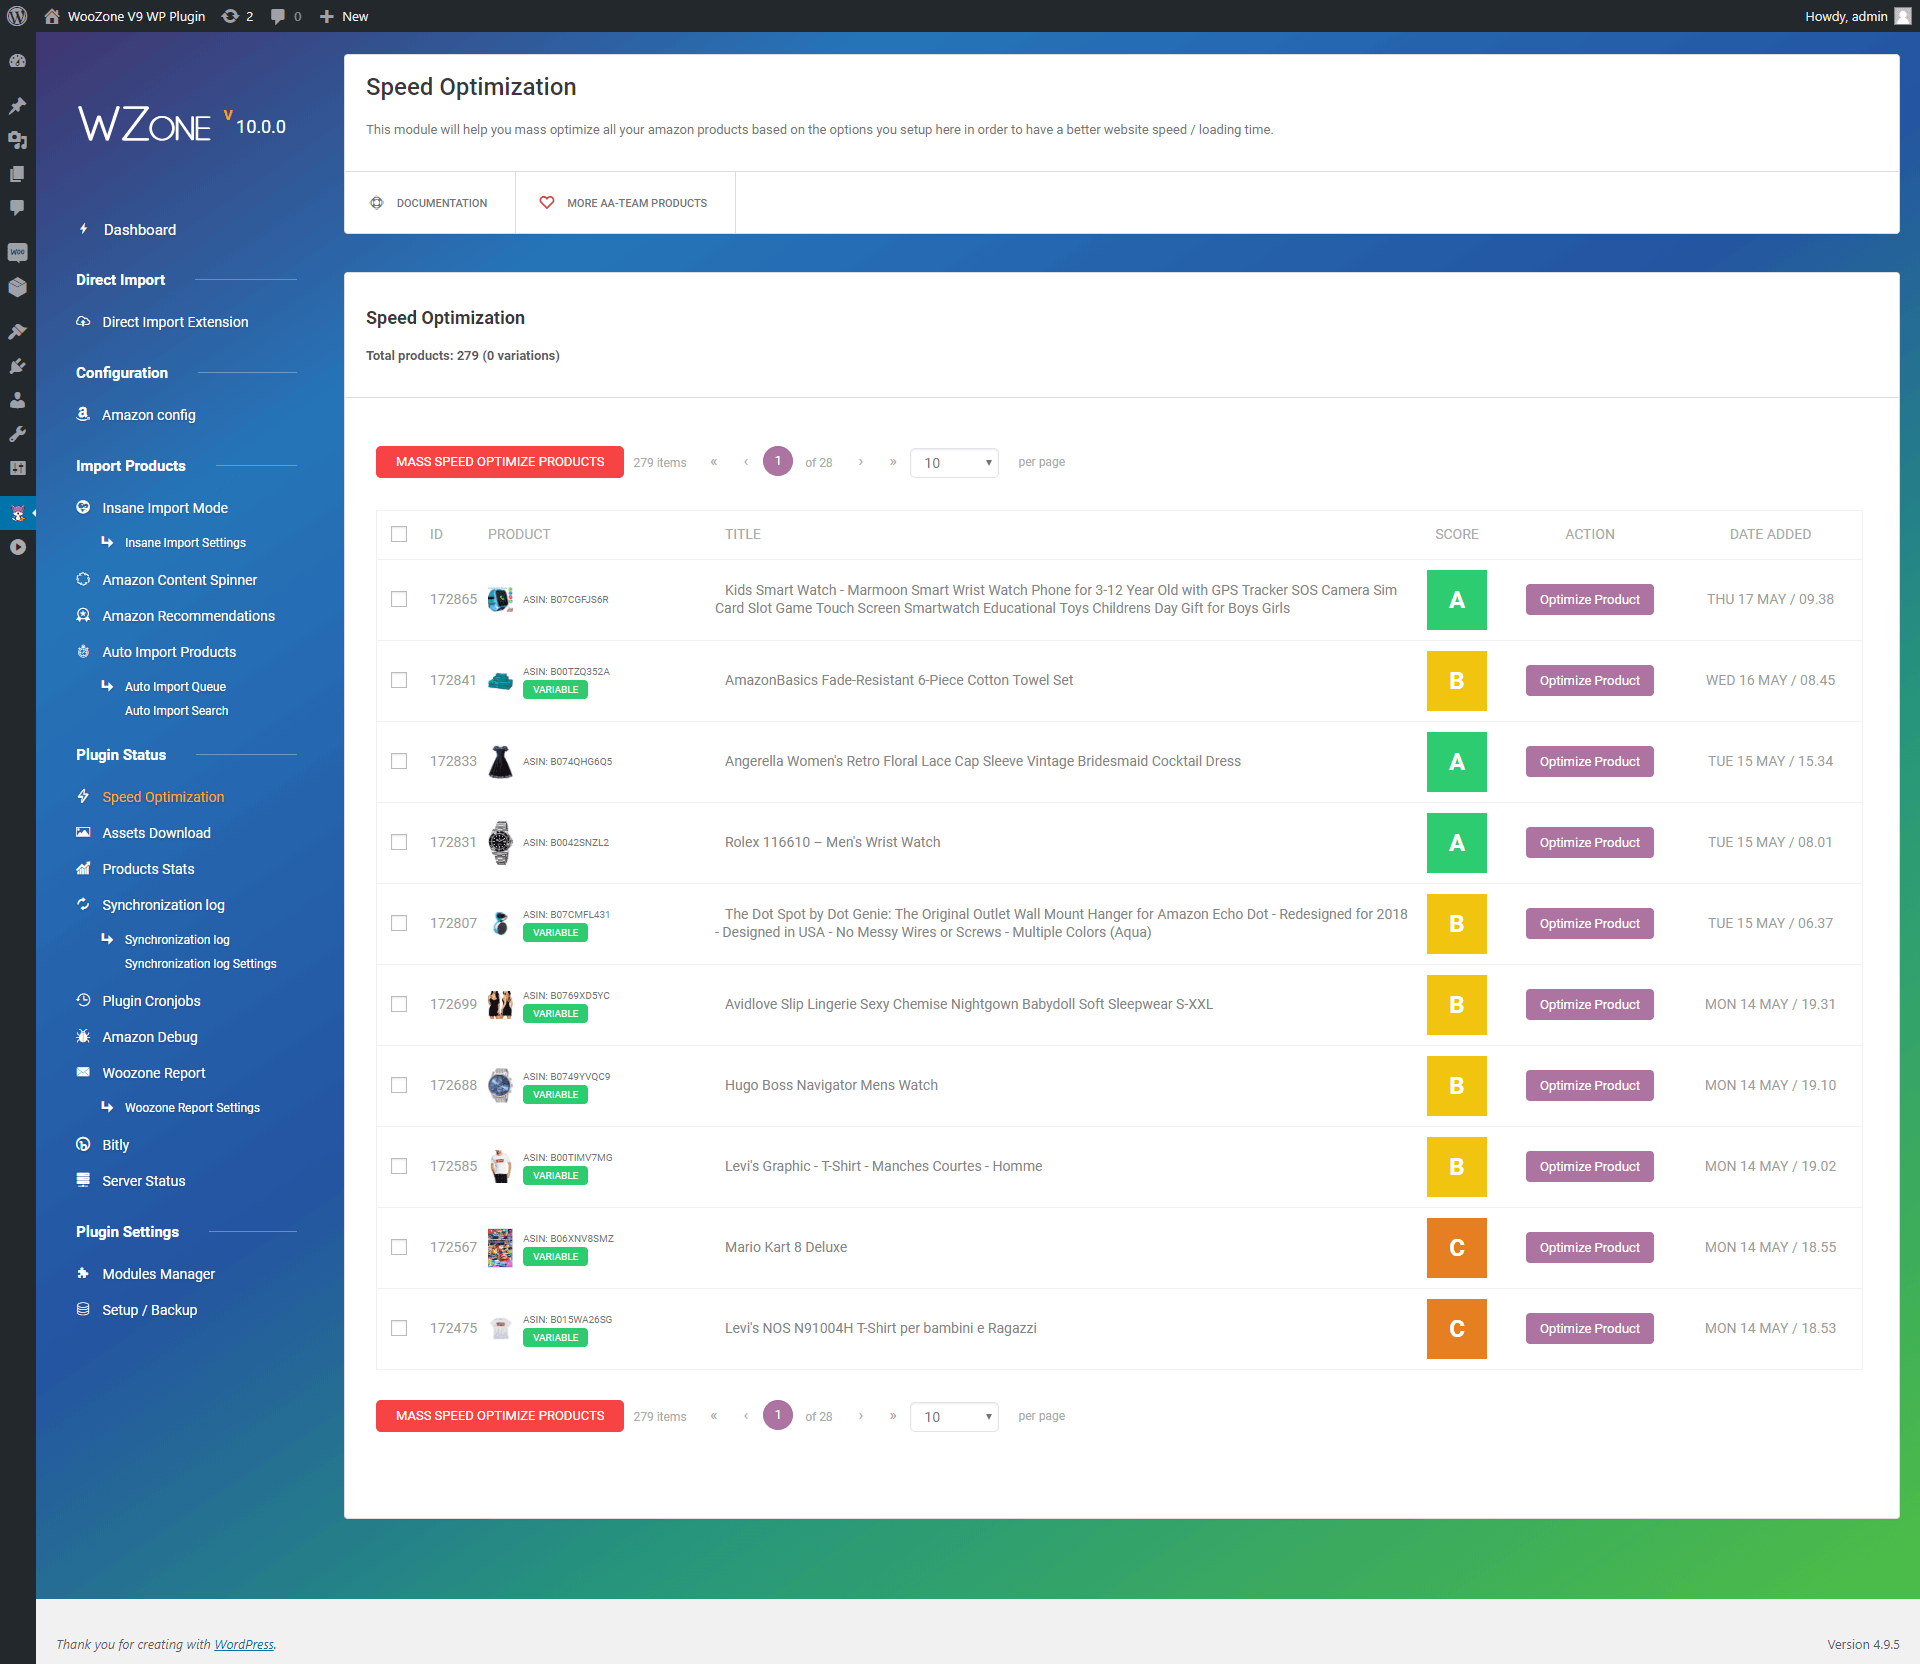Click the orange C score of Mario Kart
The image size is (1920, 1664).
pos(1457,1248)
